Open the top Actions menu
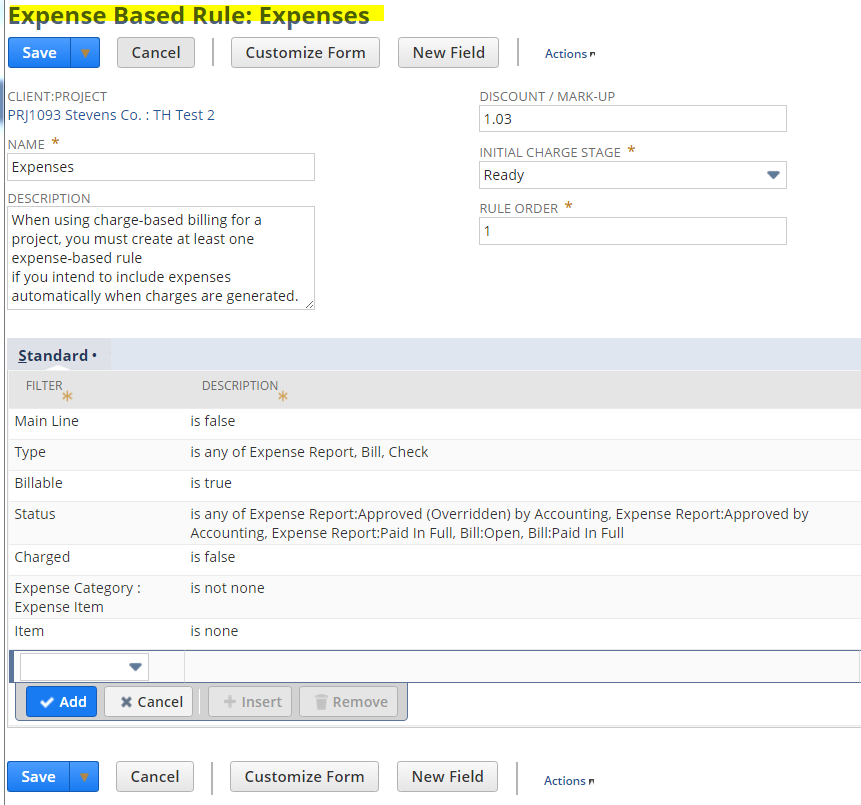 [568, 54]
